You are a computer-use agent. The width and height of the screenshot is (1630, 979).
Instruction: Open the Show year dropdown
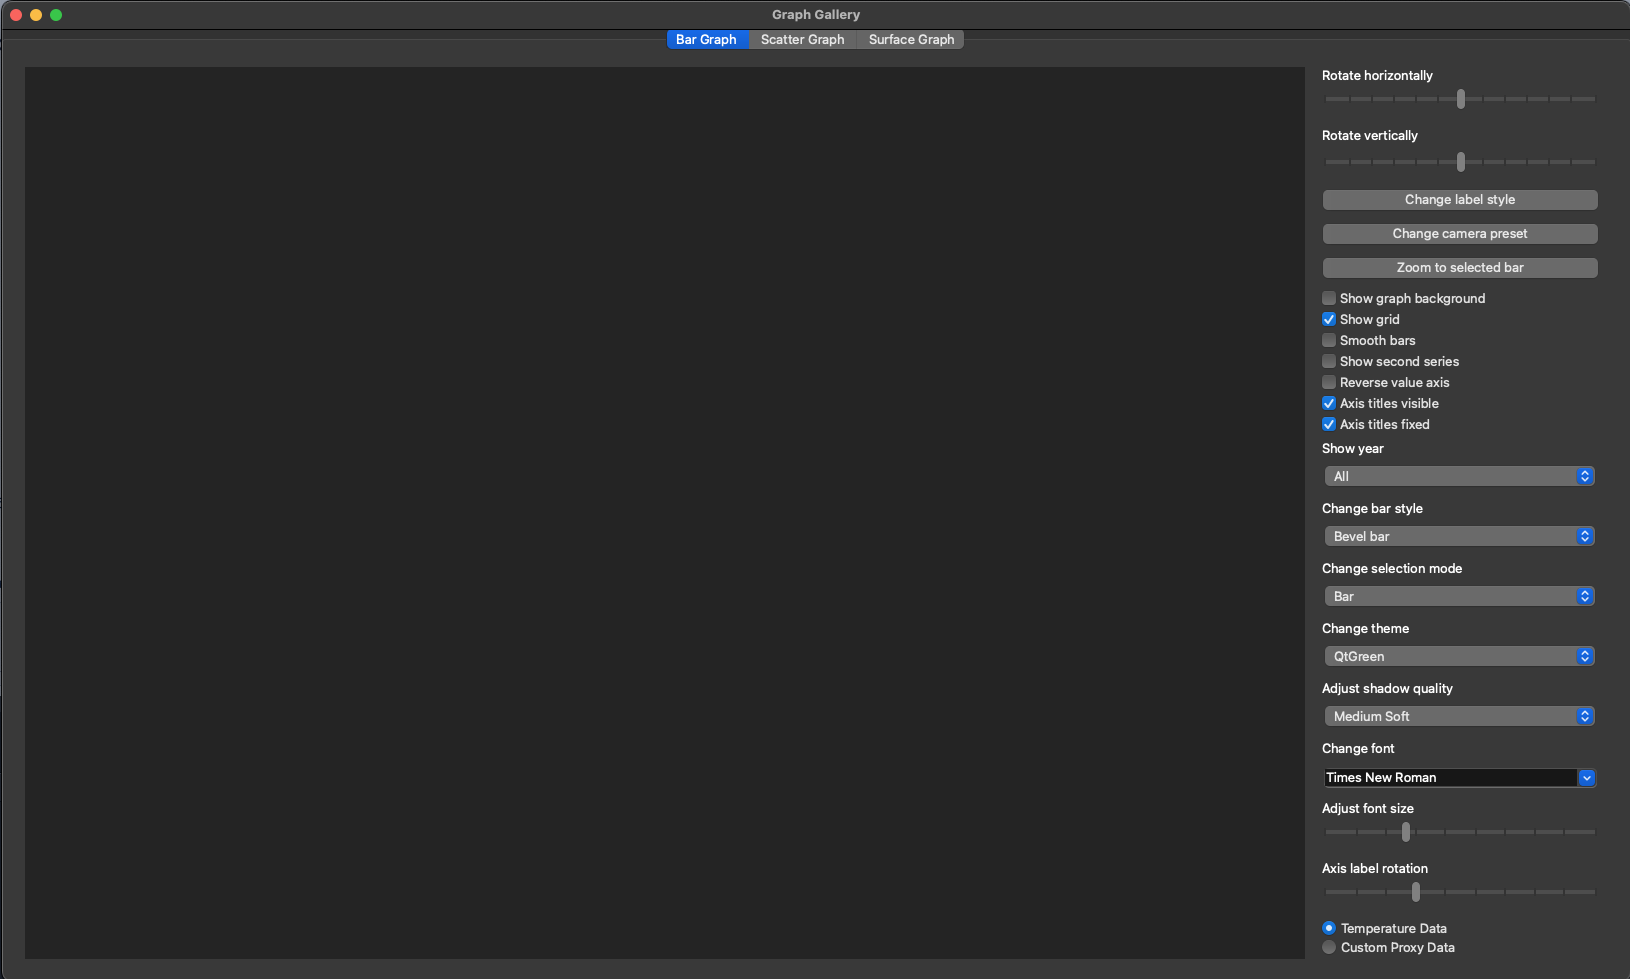(1459, 476)
